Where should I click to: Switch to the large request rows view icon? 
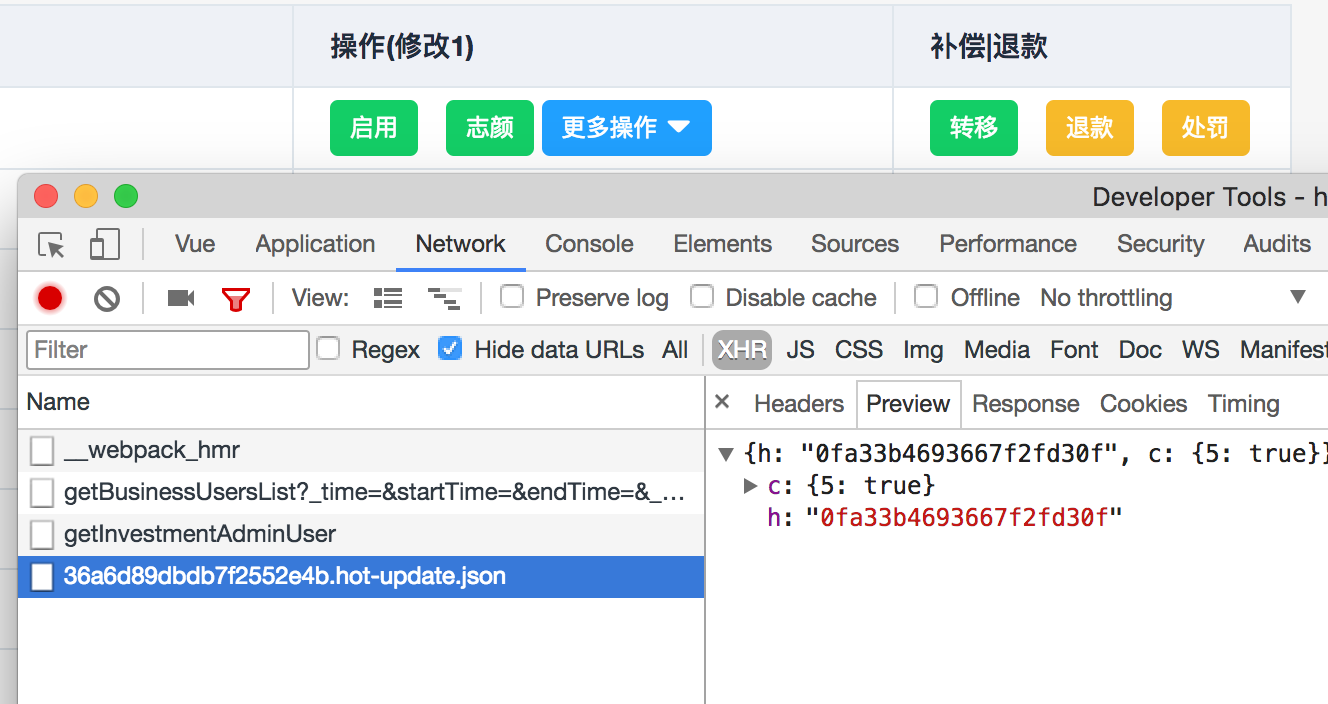pos(387,298)
